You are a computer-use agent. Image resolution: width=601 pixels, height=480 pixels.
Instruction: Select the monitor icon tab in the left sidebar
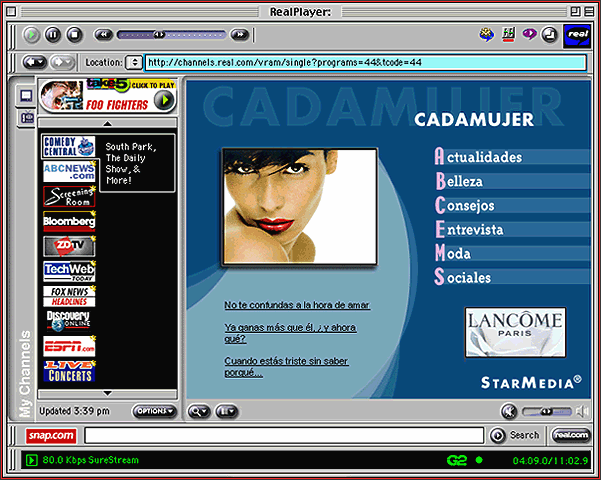(x=26, y=95)
